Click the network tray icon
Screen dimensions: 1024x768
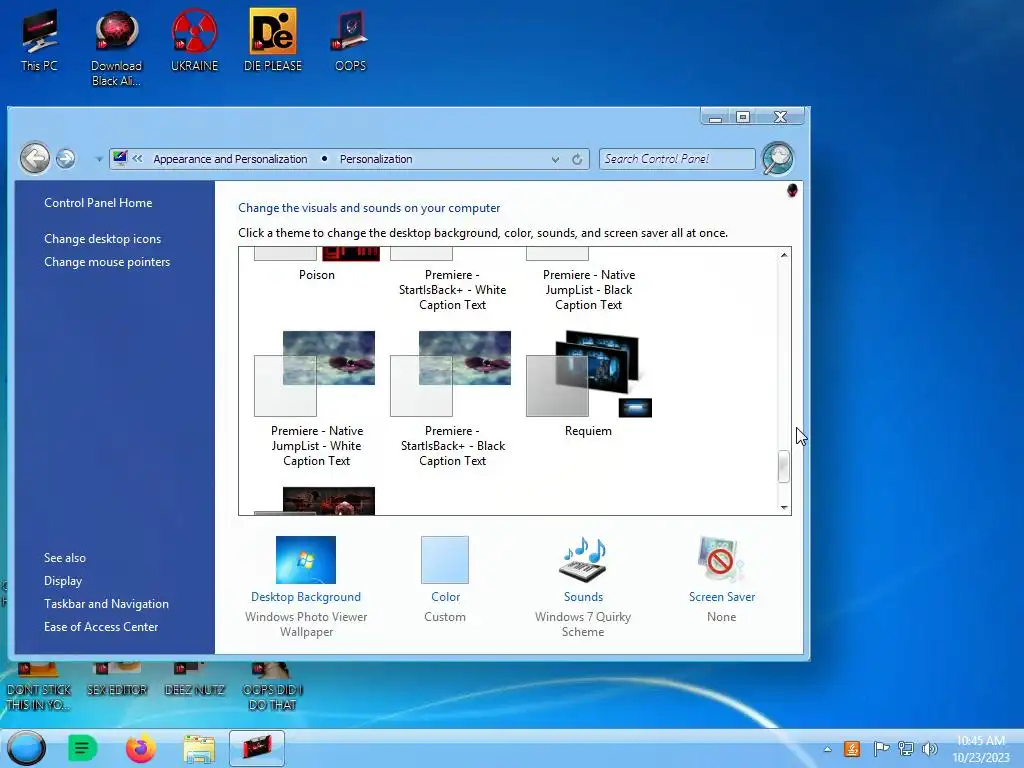pos(905,749)
